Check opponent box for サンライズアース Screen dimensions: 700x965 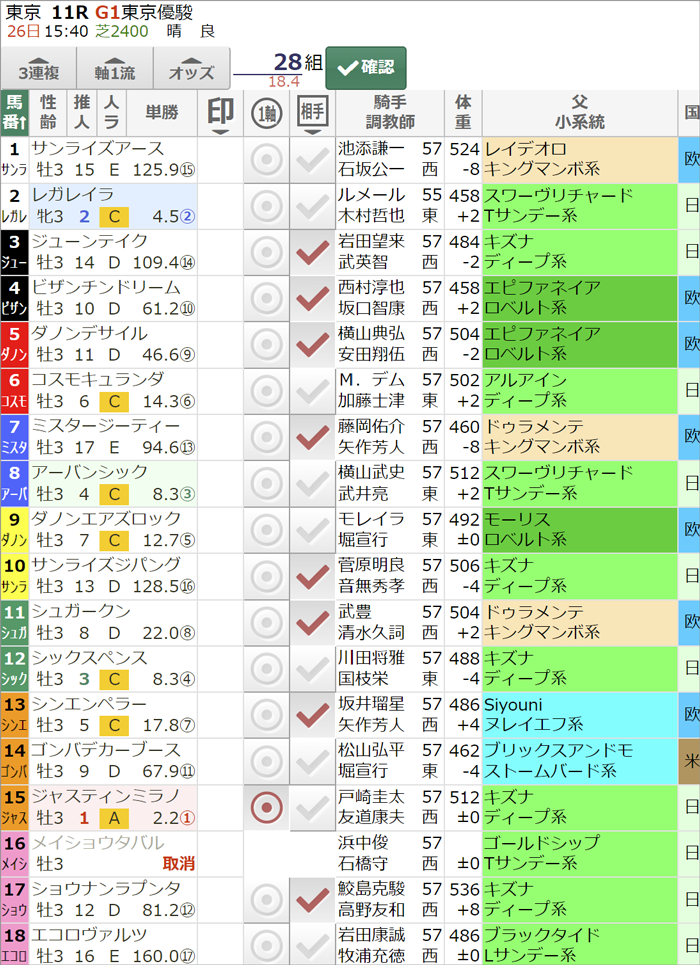[x=313, y=160]
